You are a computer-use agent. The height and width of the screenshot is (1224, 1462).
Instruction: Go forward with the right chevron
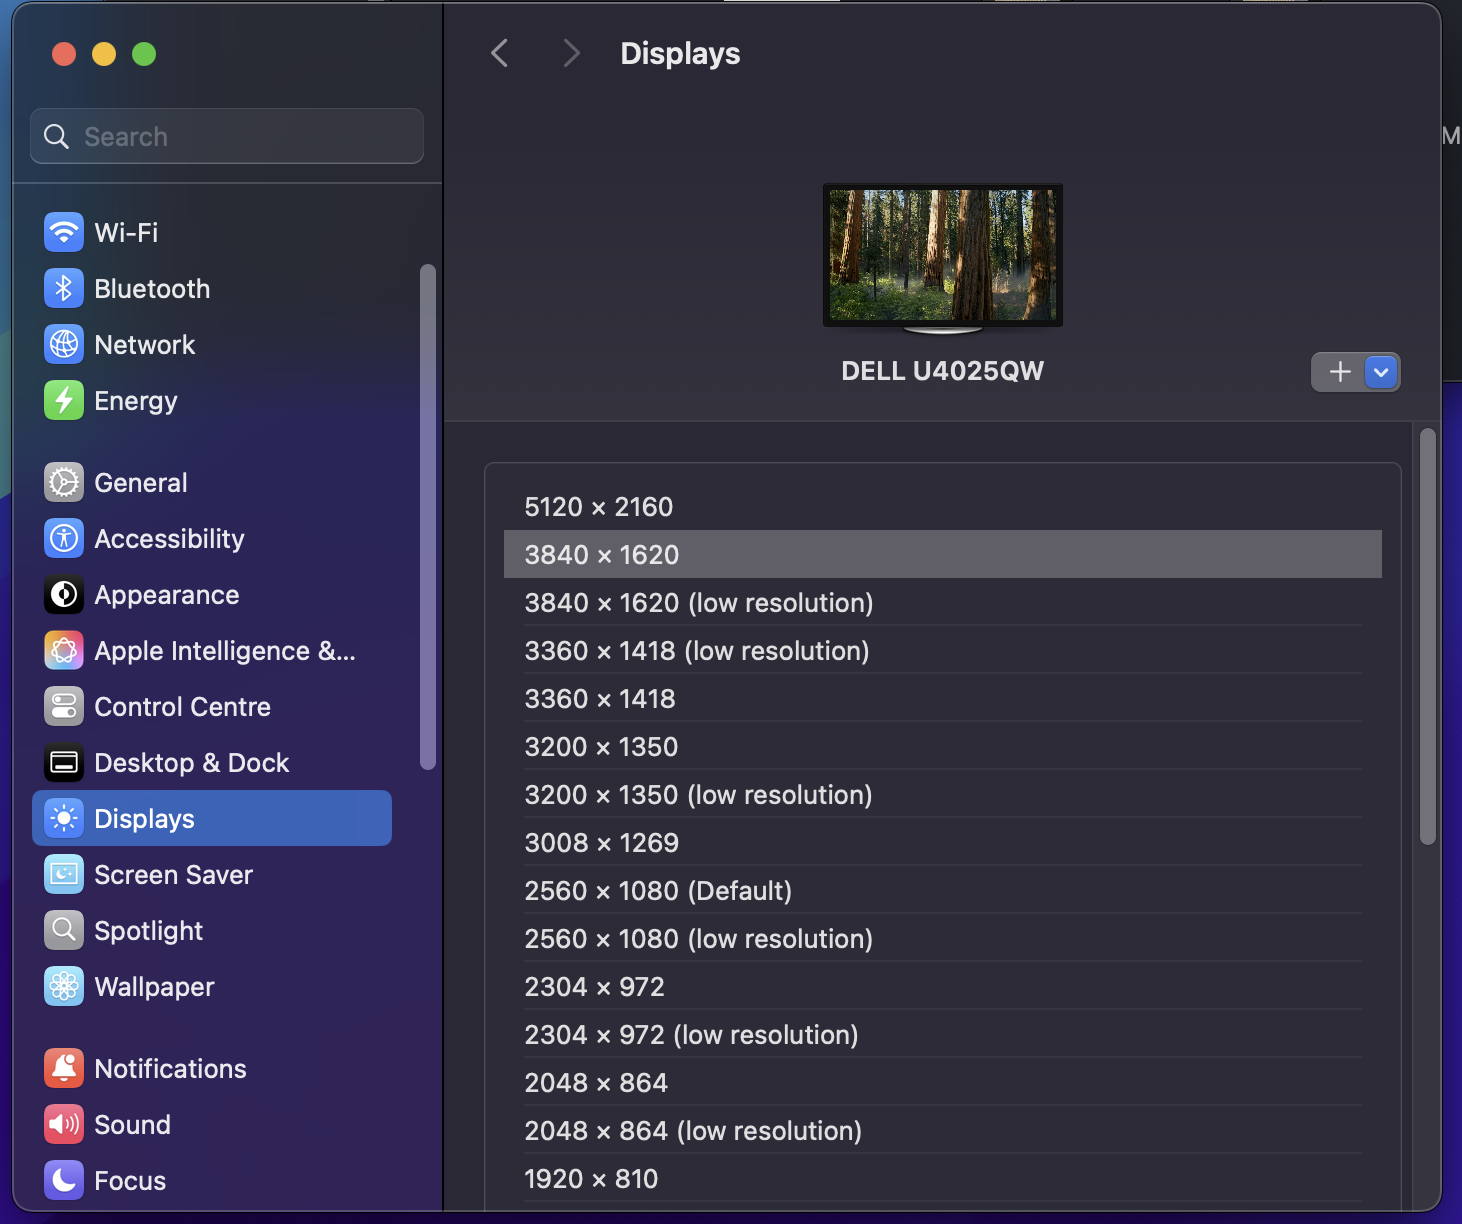point(571,53)
